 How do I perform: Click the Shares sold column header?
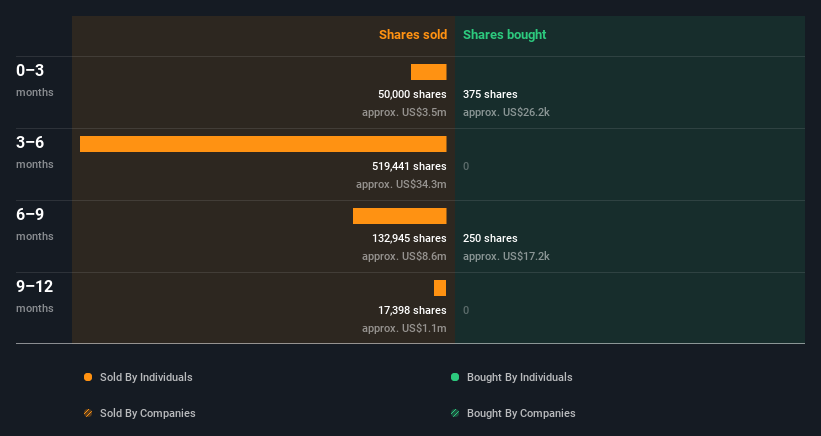413,35
